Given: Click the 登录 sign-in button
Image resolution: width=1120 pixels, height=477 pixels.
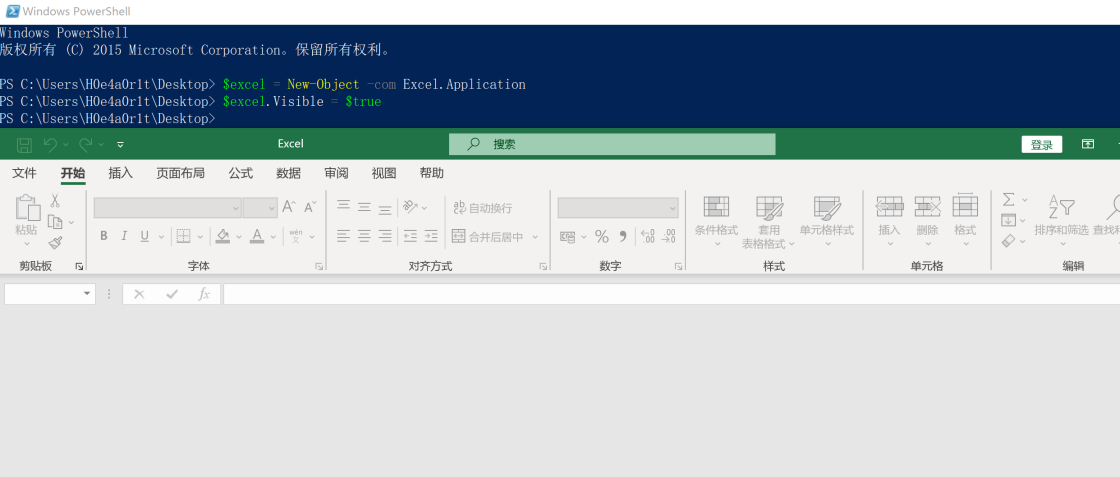Looking at the screenshot, I should coord(1041,145).
